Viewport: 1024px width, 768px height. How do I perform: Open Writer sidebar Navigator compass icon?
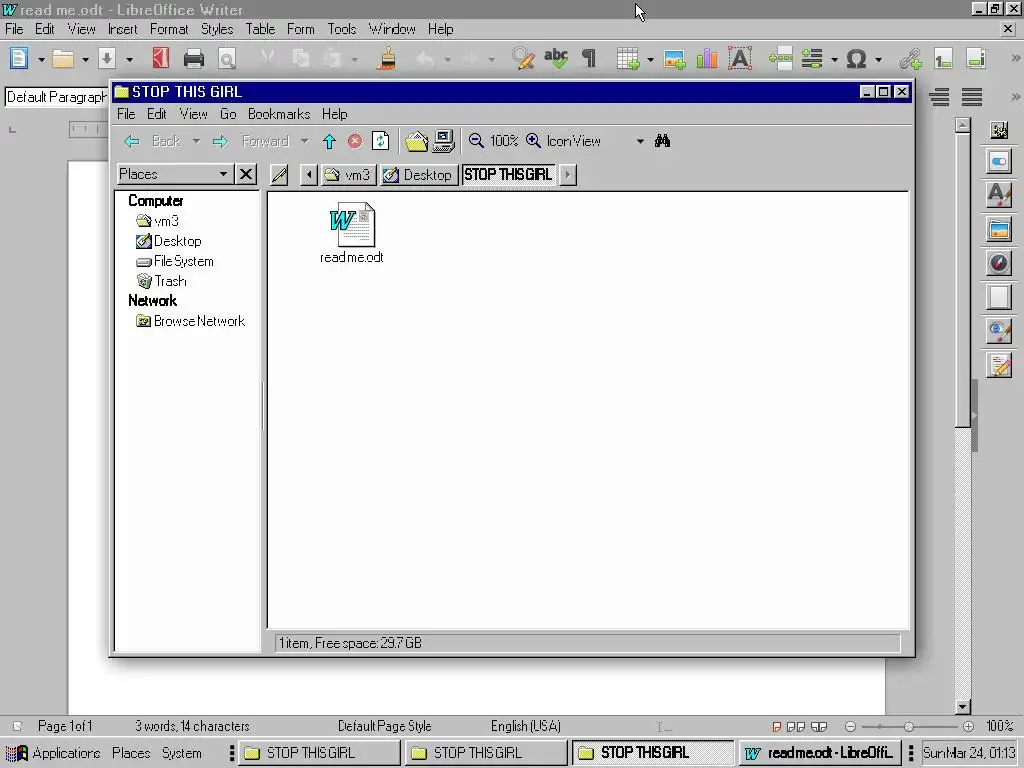point(999,263)
